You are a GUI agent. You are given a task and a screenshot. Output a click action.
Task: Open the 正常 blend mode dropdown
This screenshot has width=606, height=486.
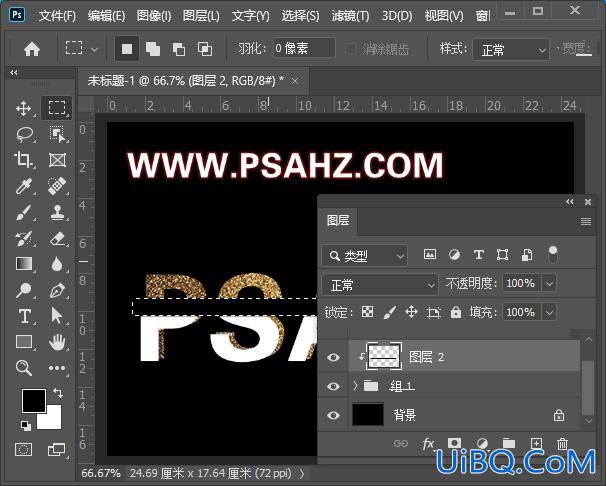(x=380, y=285)
